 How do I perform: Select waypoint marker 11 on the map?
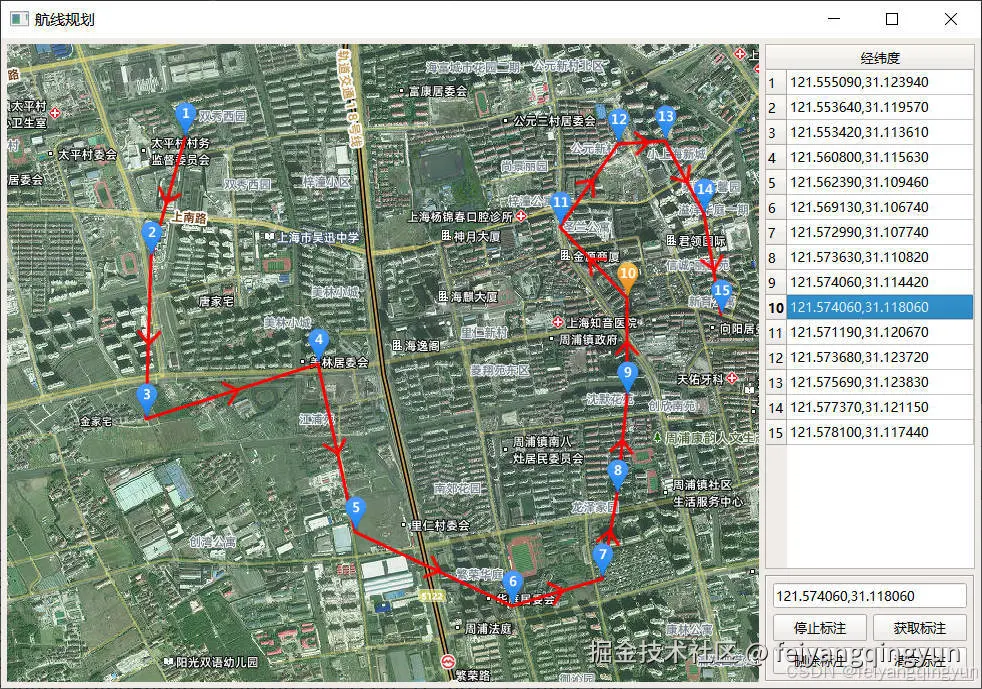coord(561,205)
